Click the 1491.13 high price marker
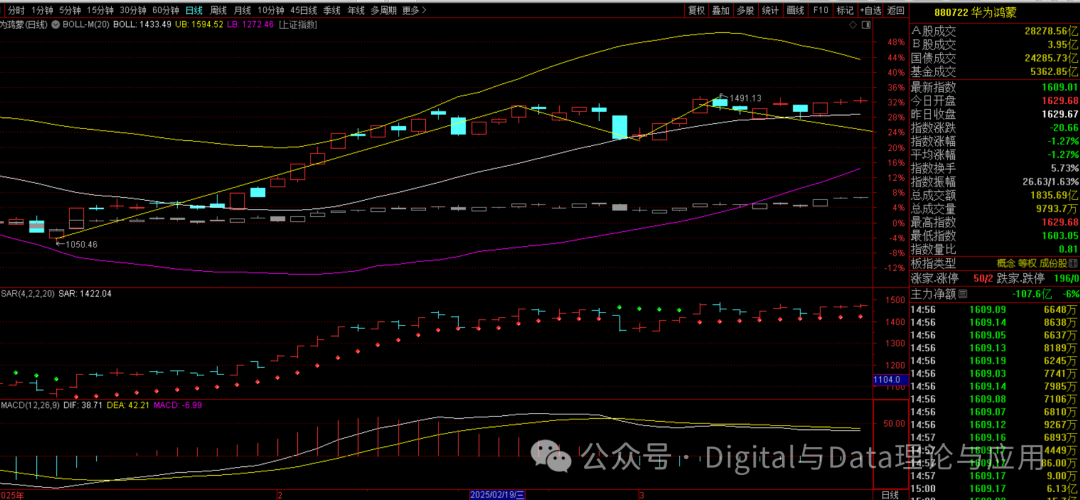The height and width of the screenshot is (500, 1080). [746, 98]
